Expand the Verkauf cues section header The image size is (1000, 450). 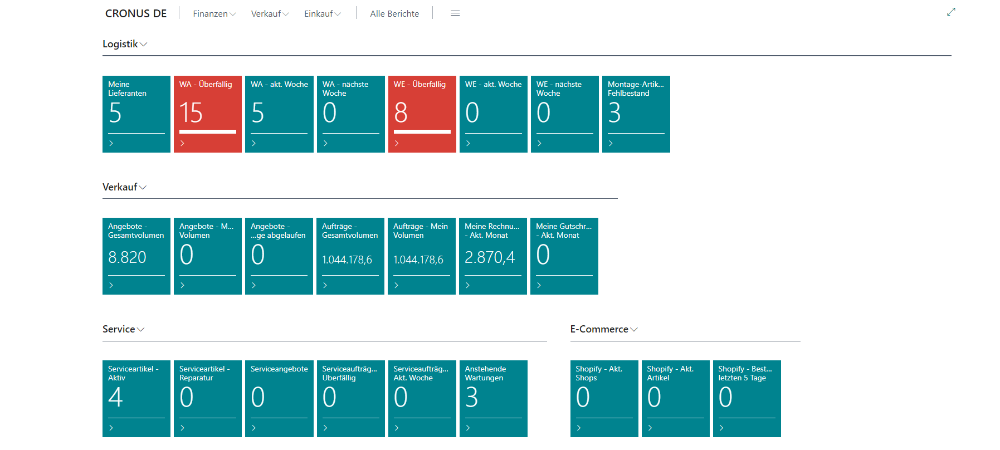[x=124, y=187]
